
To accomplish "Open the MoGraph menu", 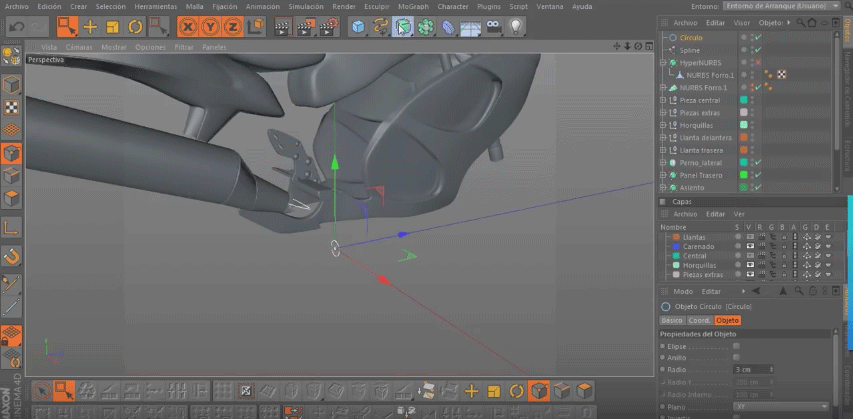I will pos(412,6).
